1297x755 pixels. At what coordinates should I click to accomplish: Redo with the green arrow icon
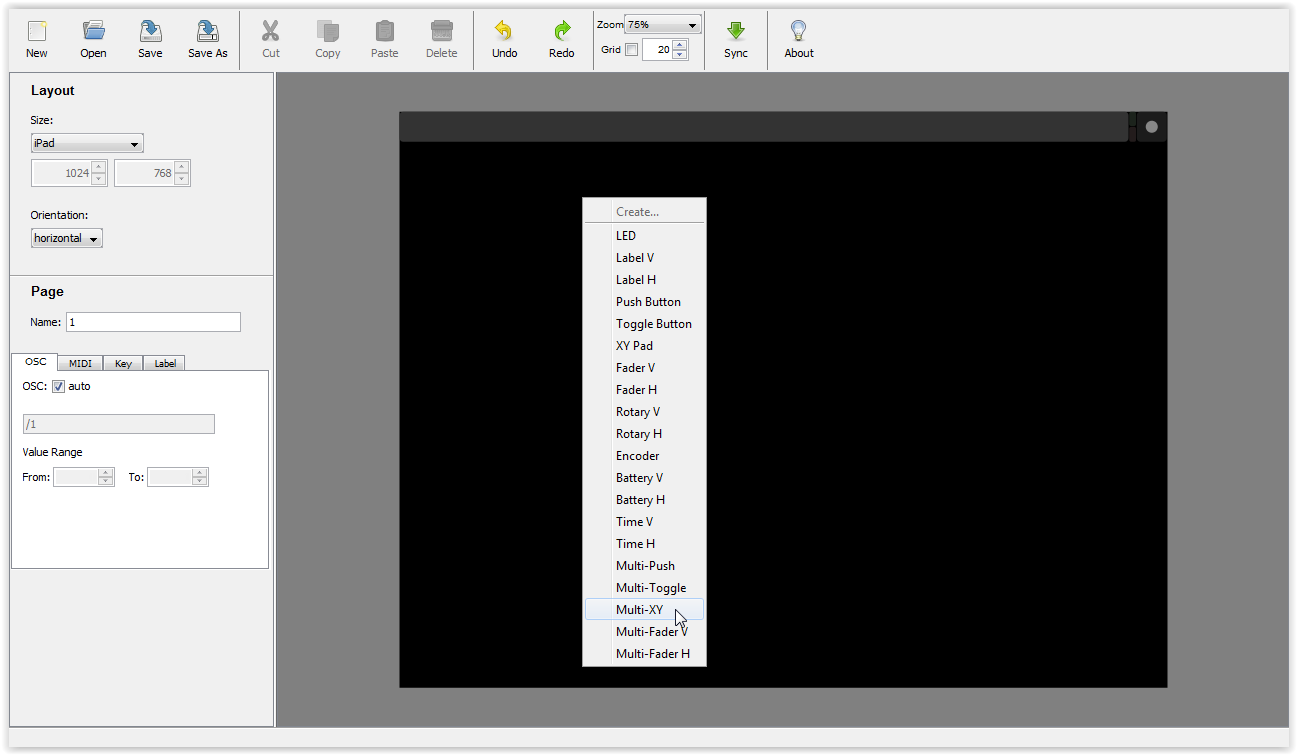click(562, 31)
